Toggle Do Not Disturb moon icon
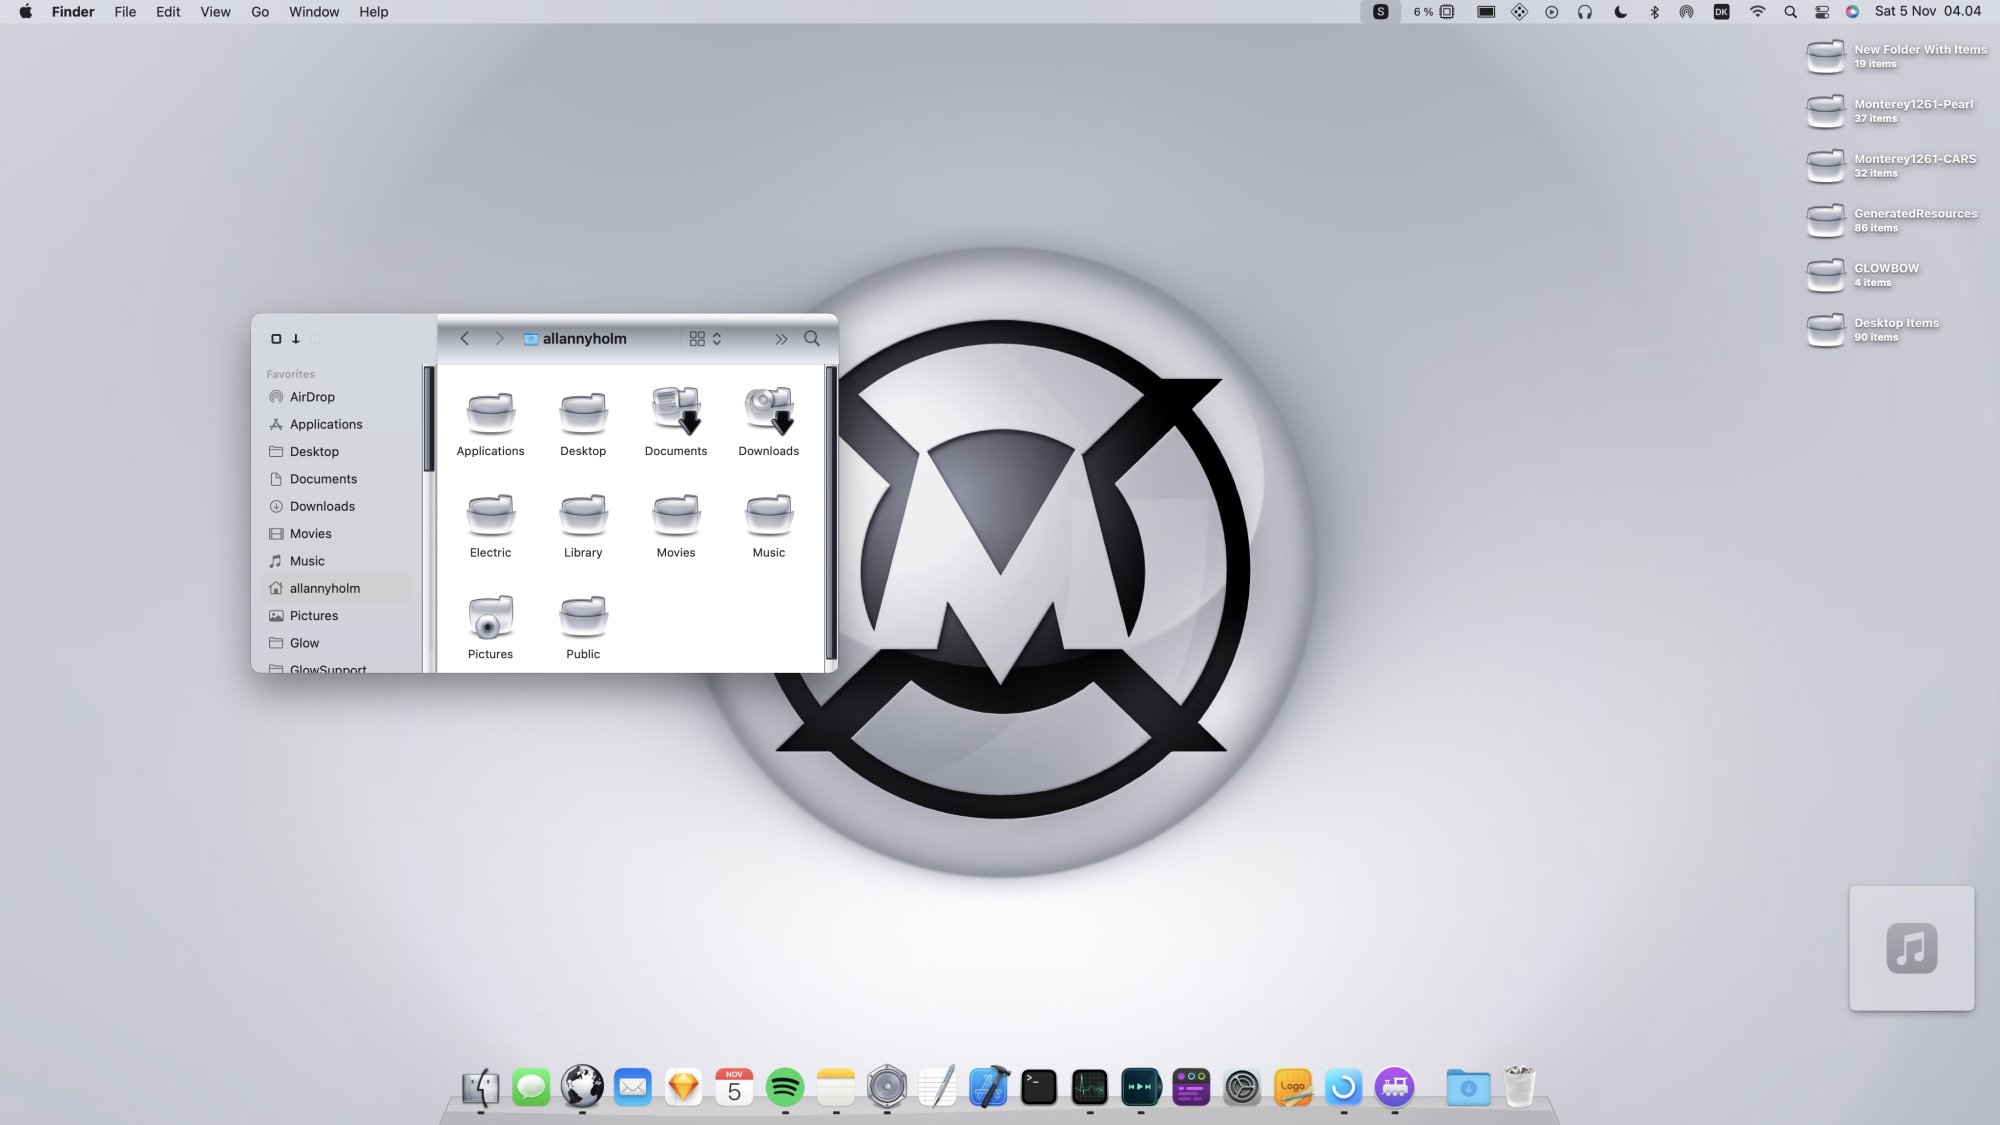 (1620, 12)
